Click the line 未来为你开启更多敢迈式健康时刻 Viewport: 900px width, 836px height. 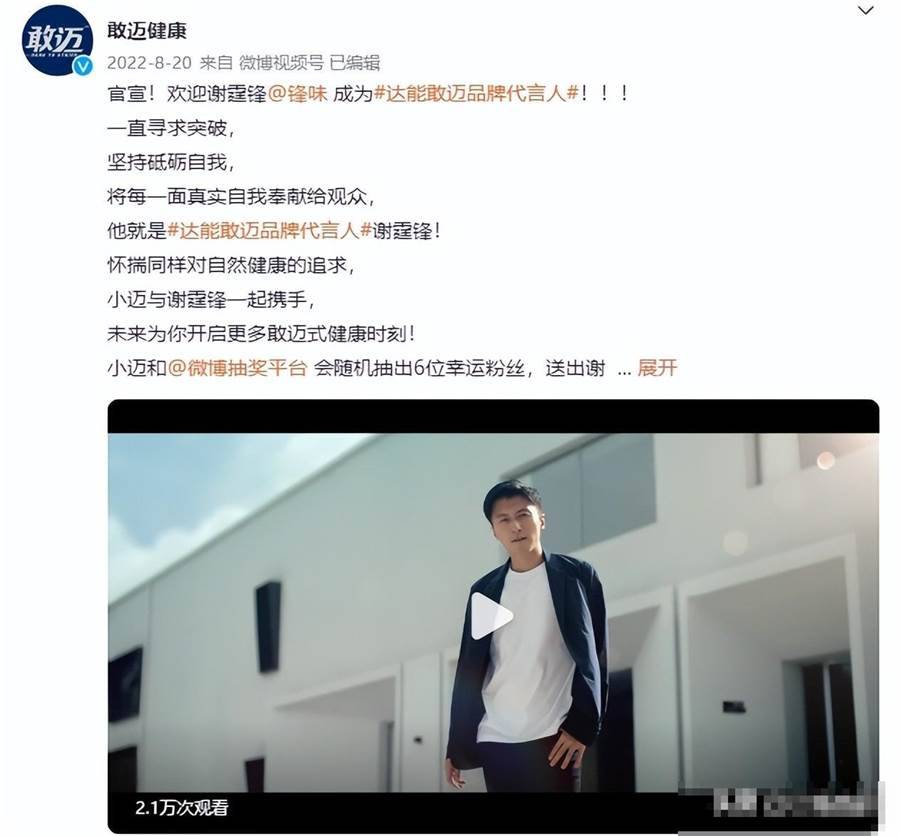[x=261, y=334]
